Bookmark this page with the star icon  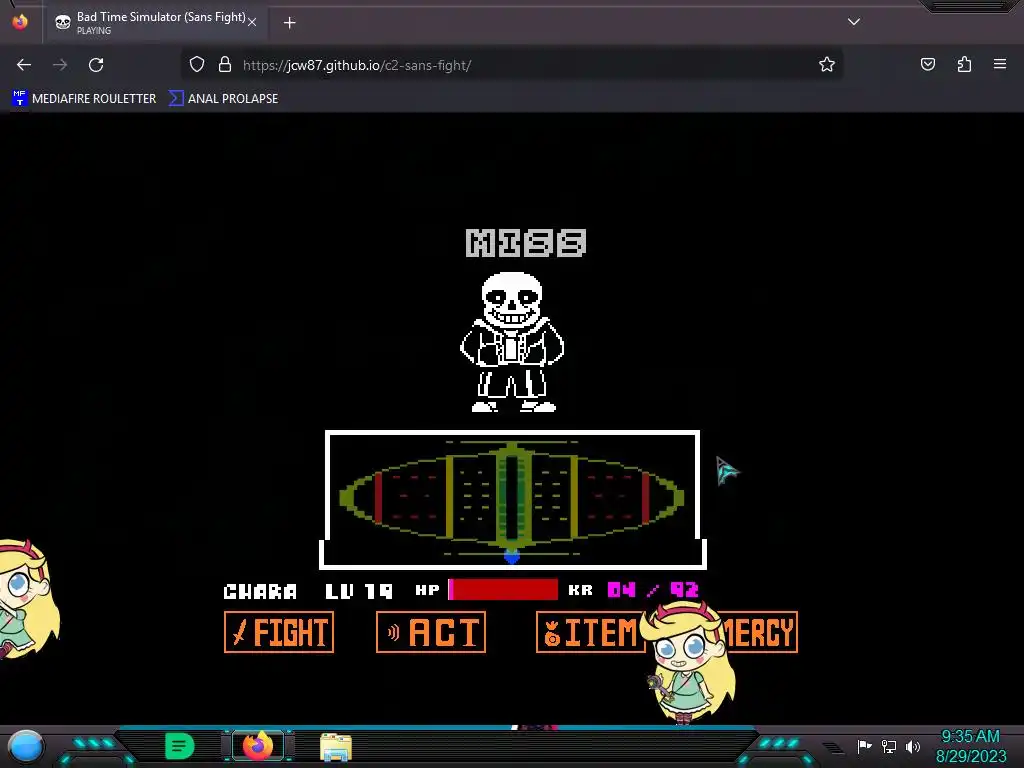click(827, 64)
